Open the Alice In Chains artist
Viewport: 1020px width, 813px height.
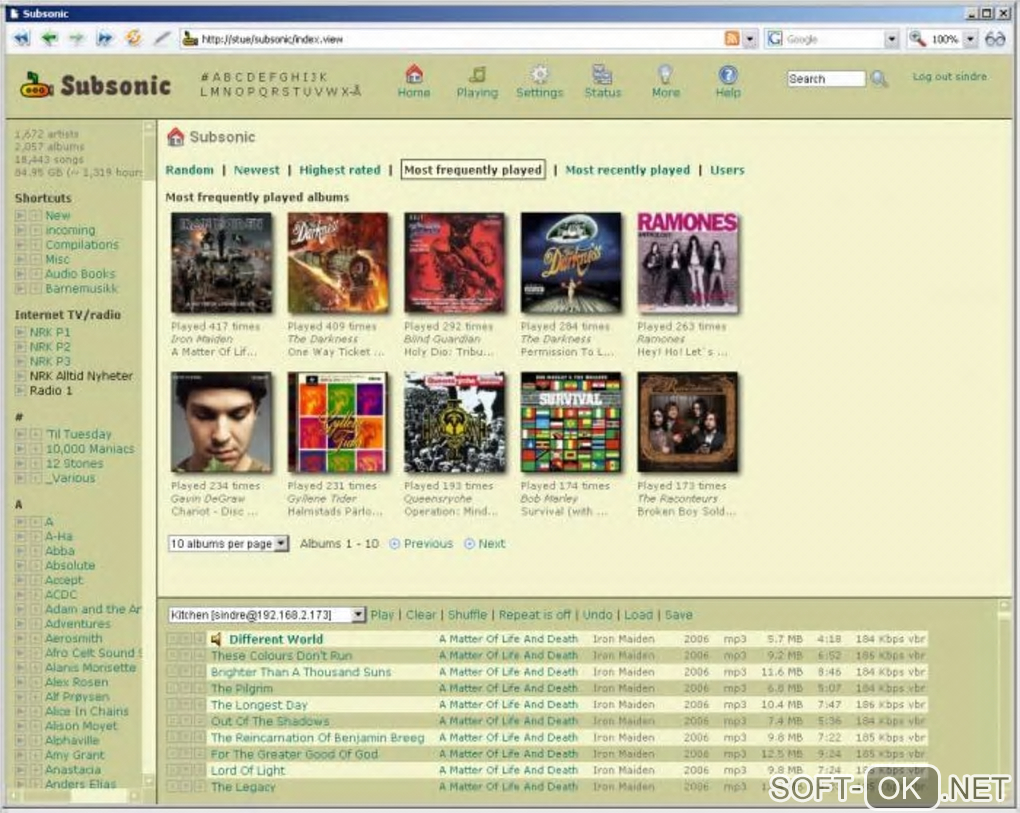click(x=87, y=712)
